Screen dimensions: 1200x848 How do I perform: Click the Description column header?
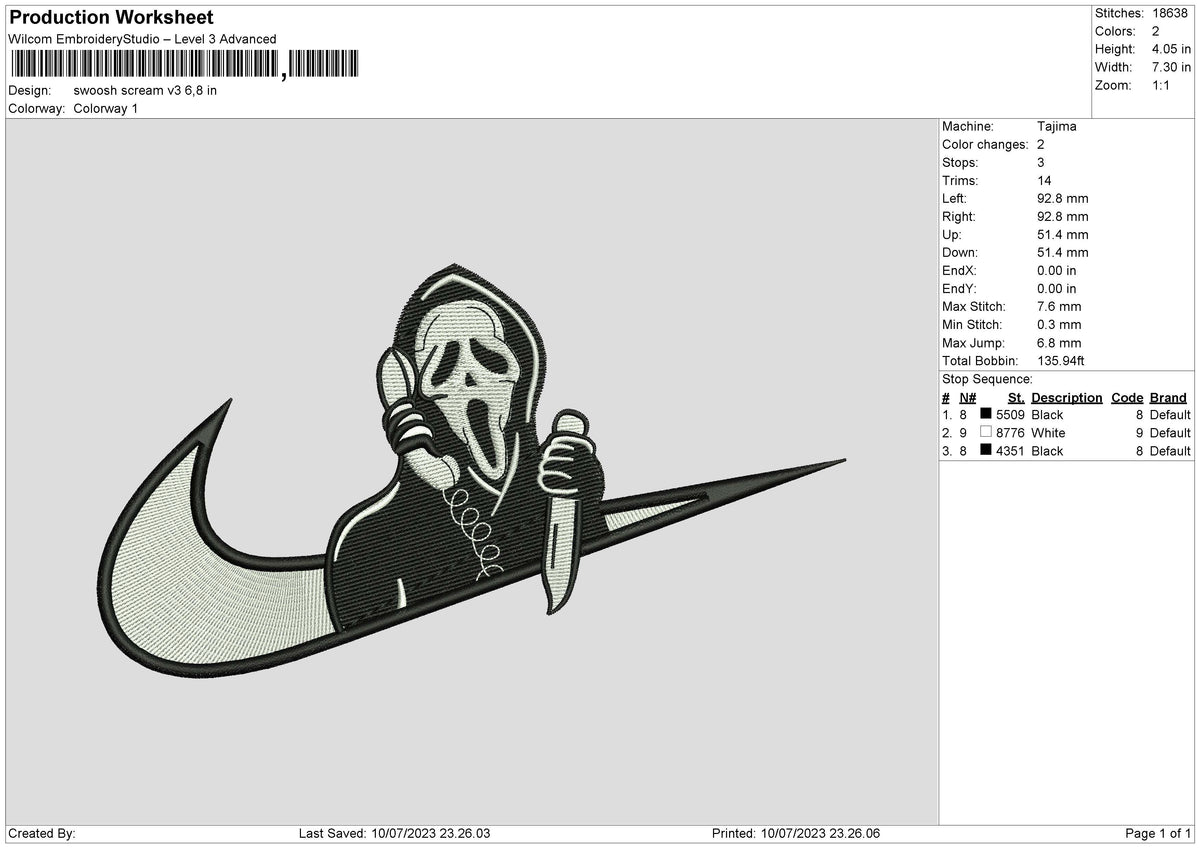point(1067,397)
